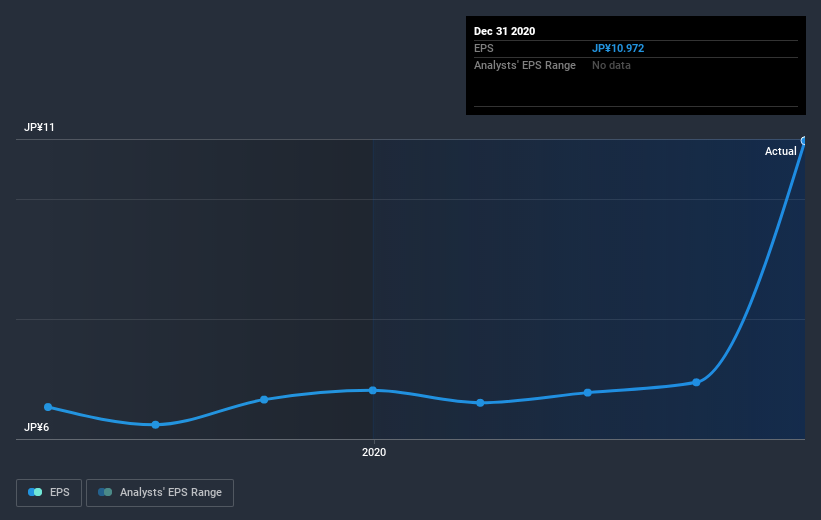The height and width of the screenshot is (520, 821).
Task: Toggle the EPS legend series
Action: [49, 492]
